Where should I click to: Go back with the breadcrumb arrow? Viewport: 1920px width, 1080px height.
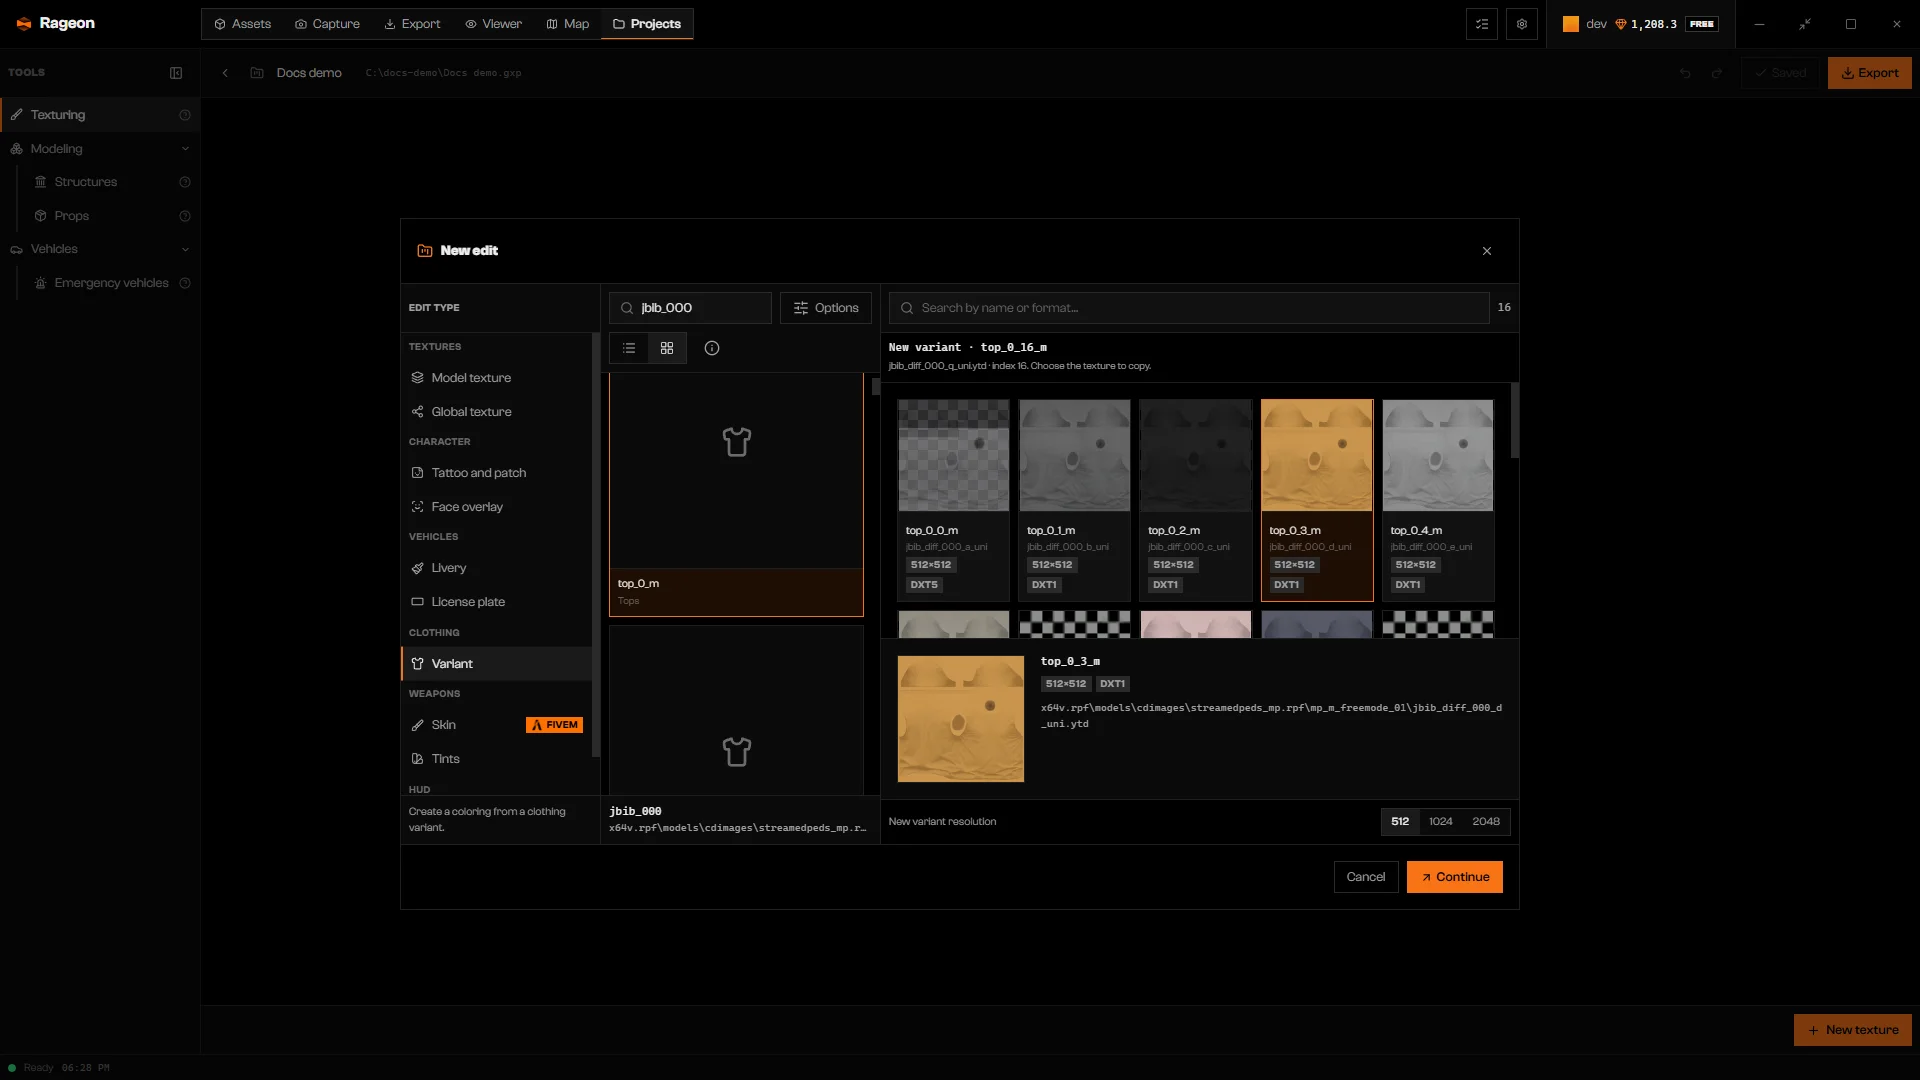click(225, 73)
